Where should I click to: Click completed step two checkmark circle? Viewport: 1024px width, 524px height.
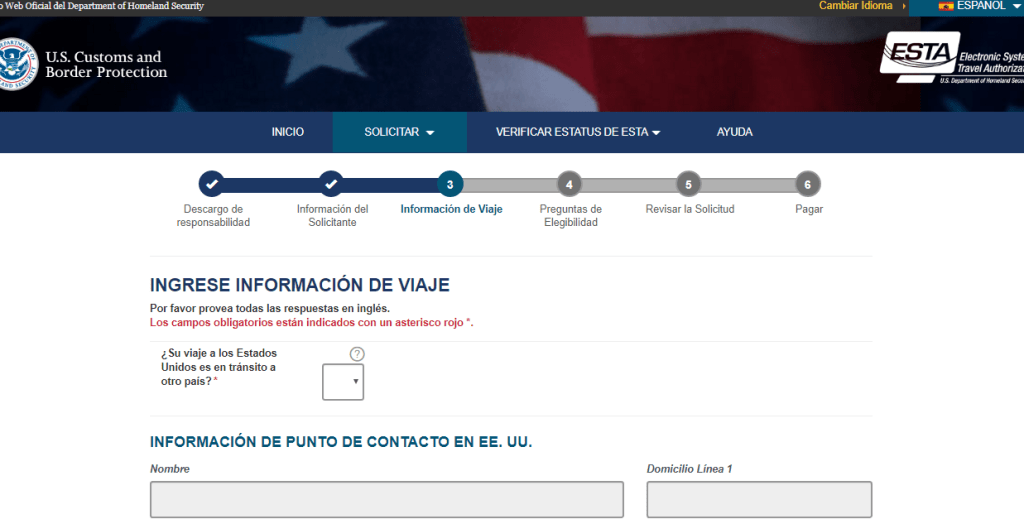332,184
